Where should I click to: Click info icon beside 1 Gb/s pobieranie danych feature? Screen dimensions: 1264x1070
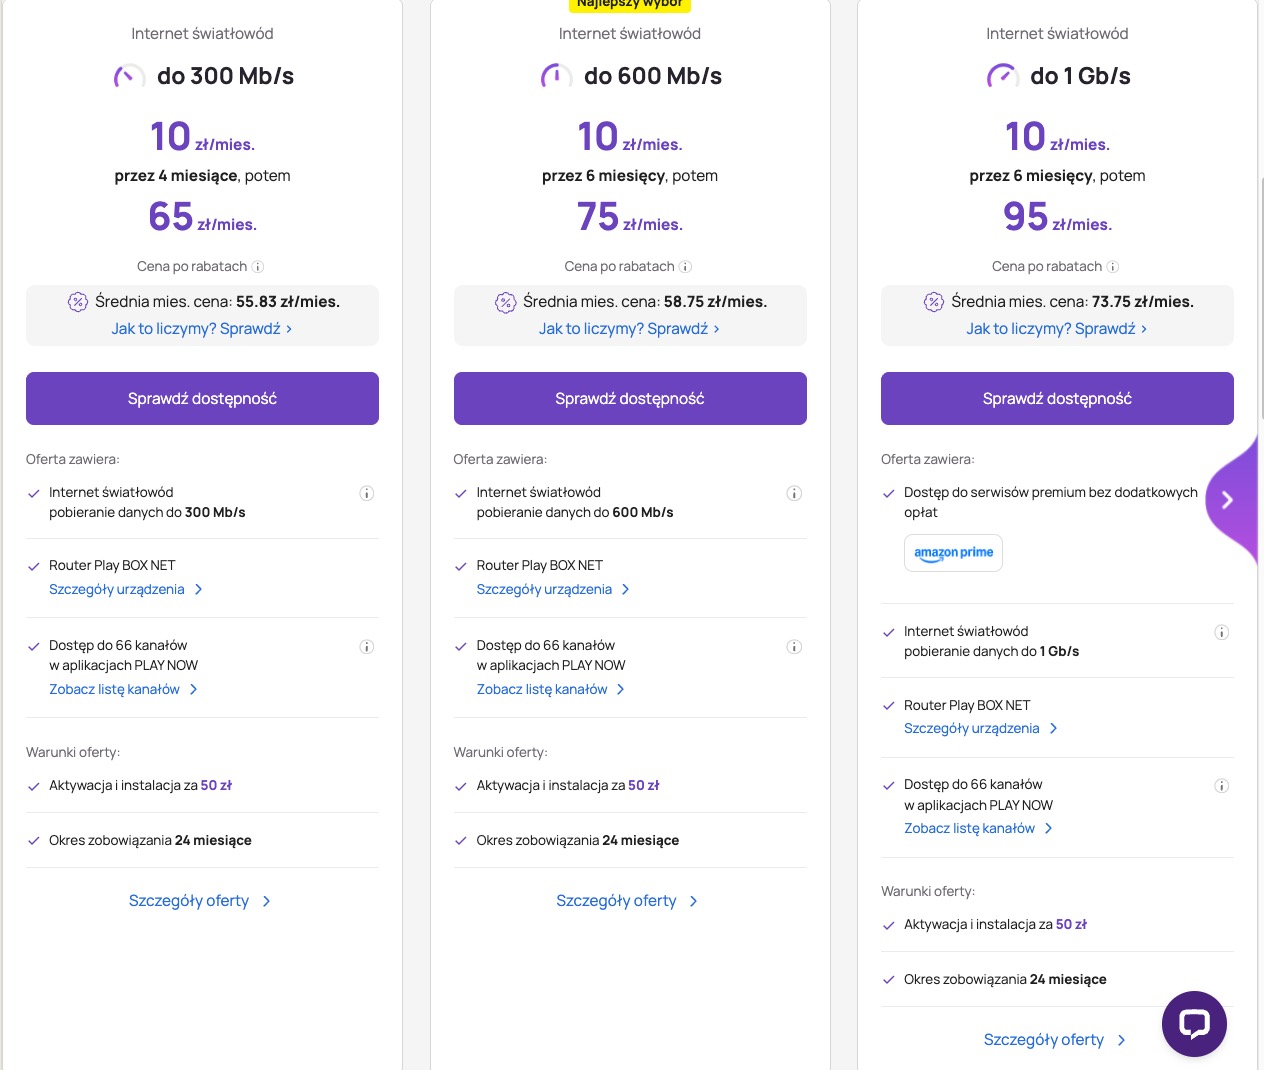pos(1221,632)
